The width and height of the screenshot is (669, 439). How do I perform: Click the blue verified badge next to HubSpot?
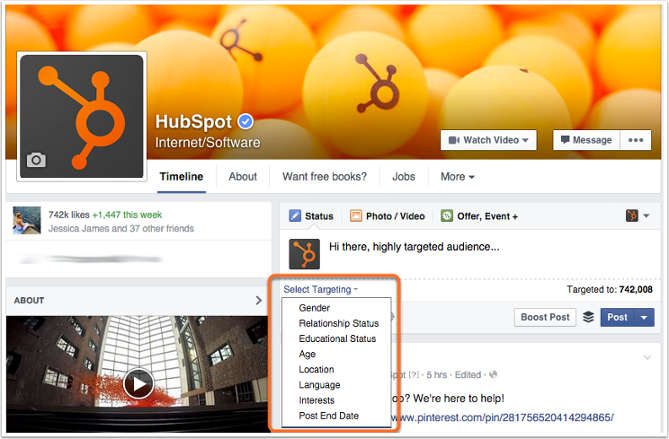[x=245, y=122]
